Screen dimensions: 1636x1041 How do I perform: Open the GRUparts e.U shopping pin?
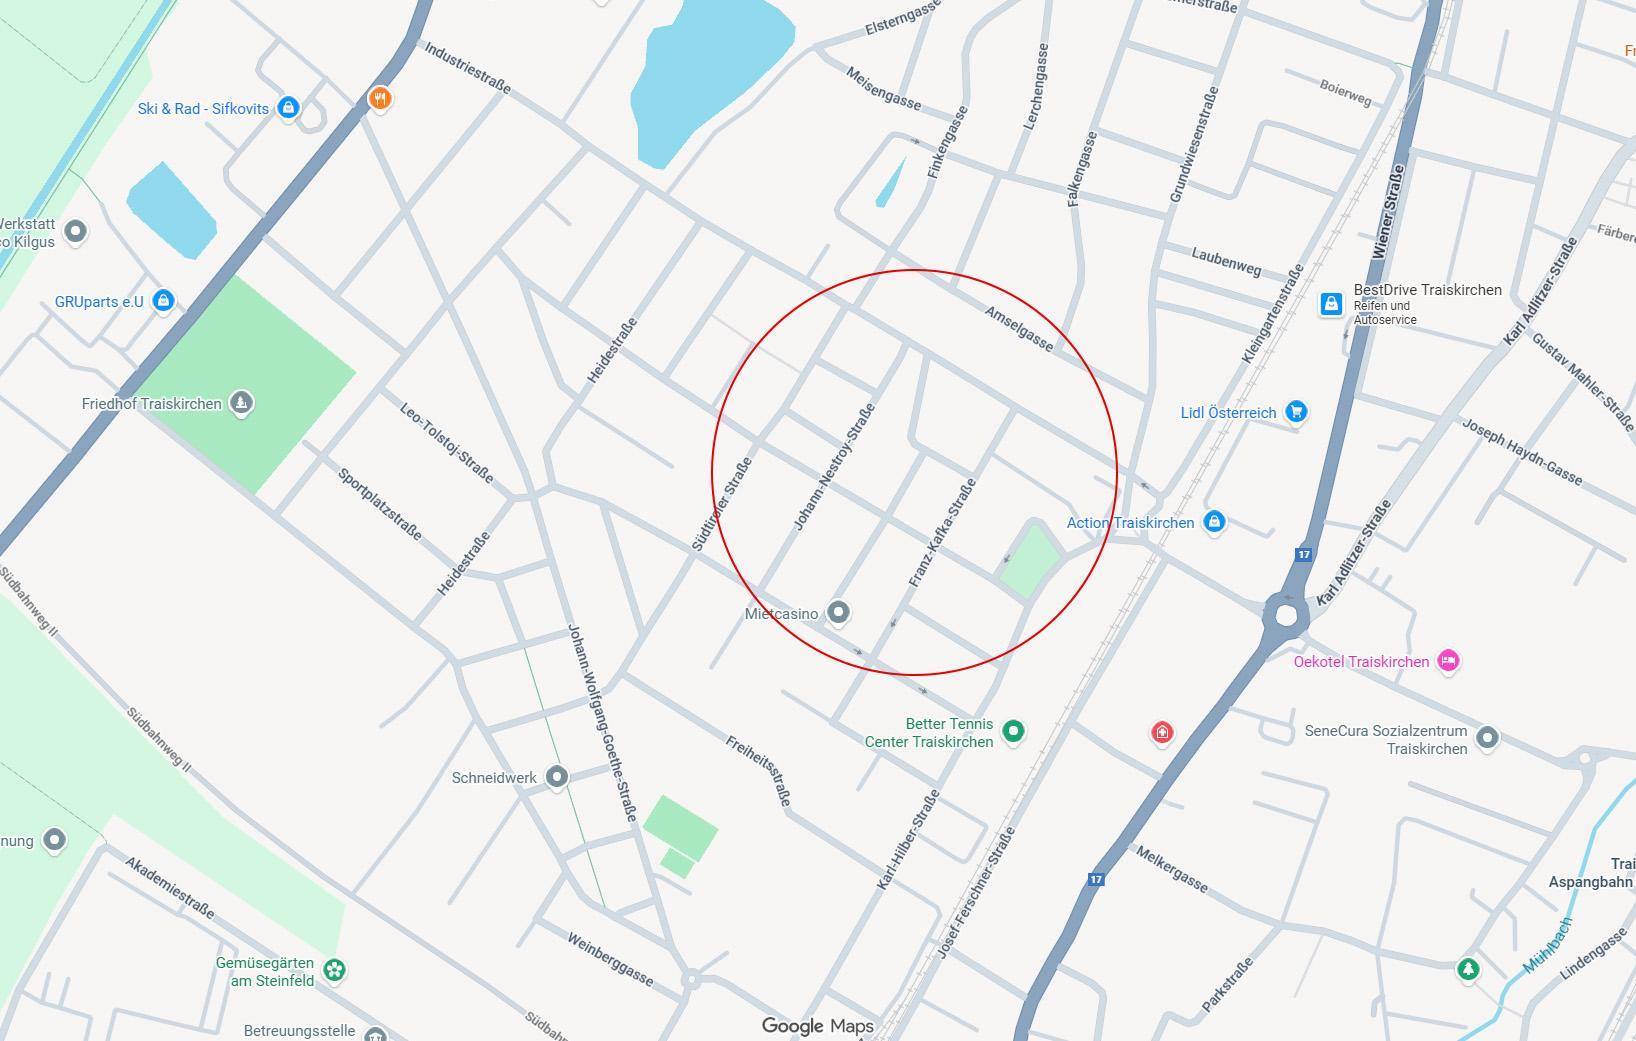coord(164,300)
